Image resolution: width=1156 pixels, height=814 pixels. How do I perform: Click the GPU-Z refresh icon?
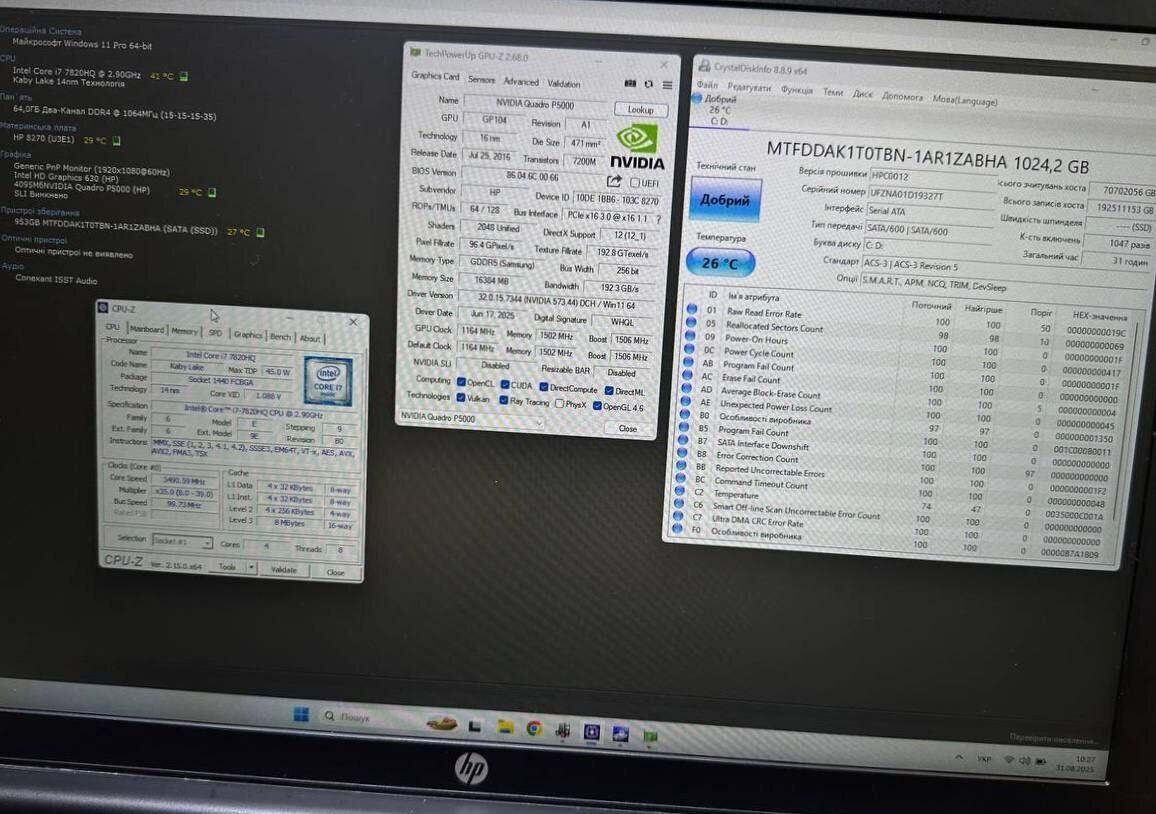point(649,85)
